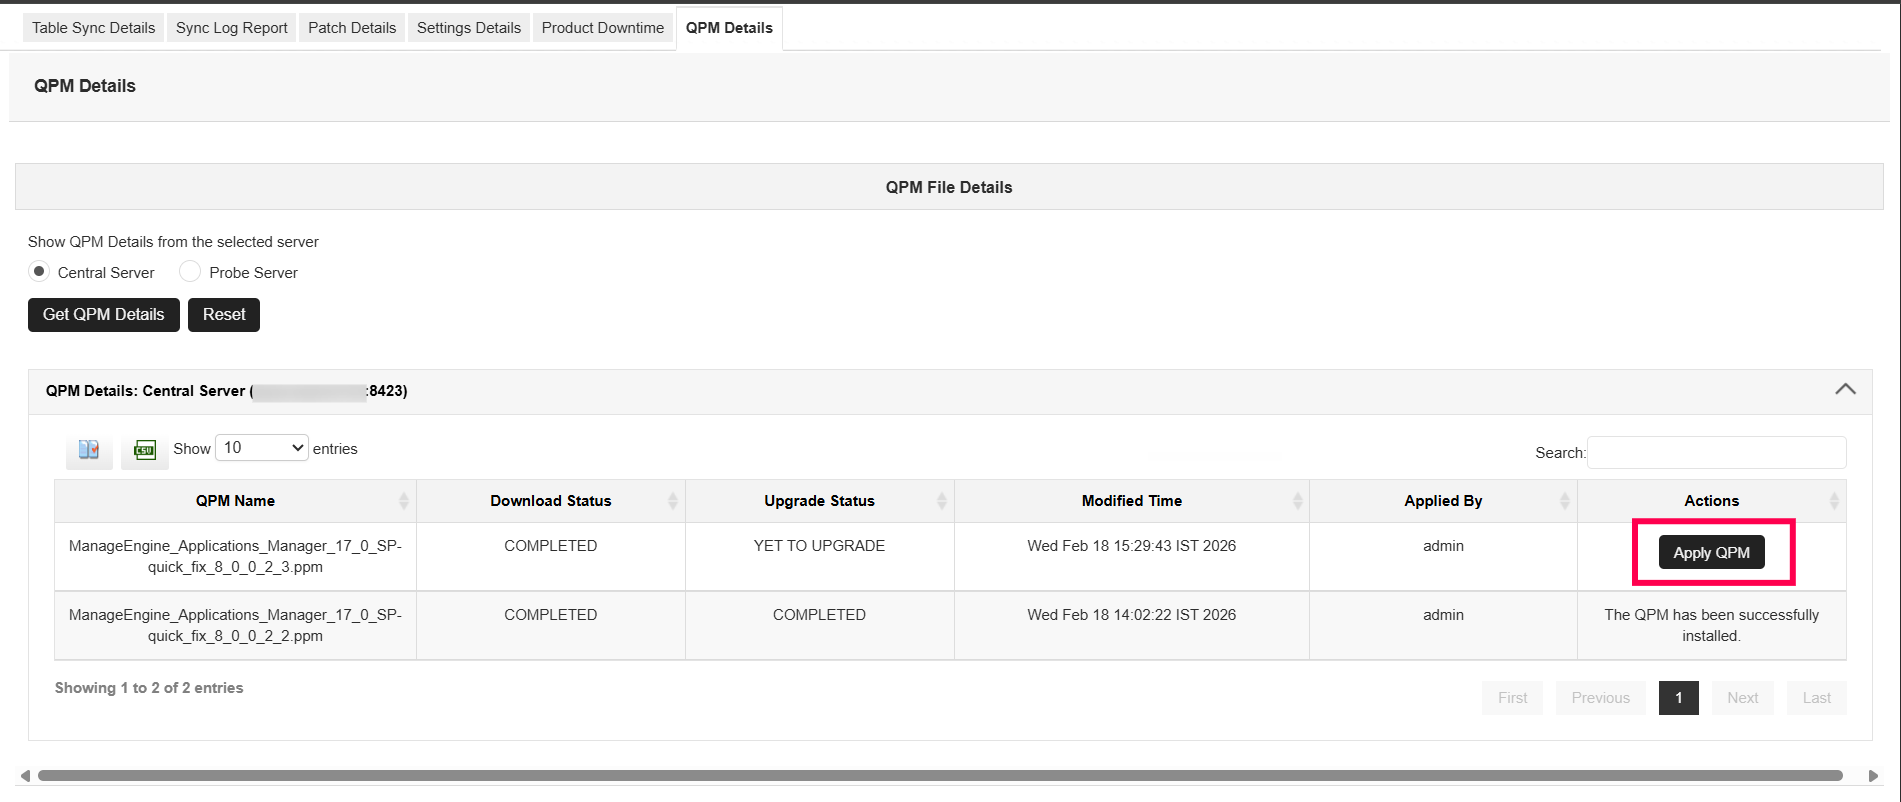
Task: Go to the Previous page
Action: pos(1600,698)
